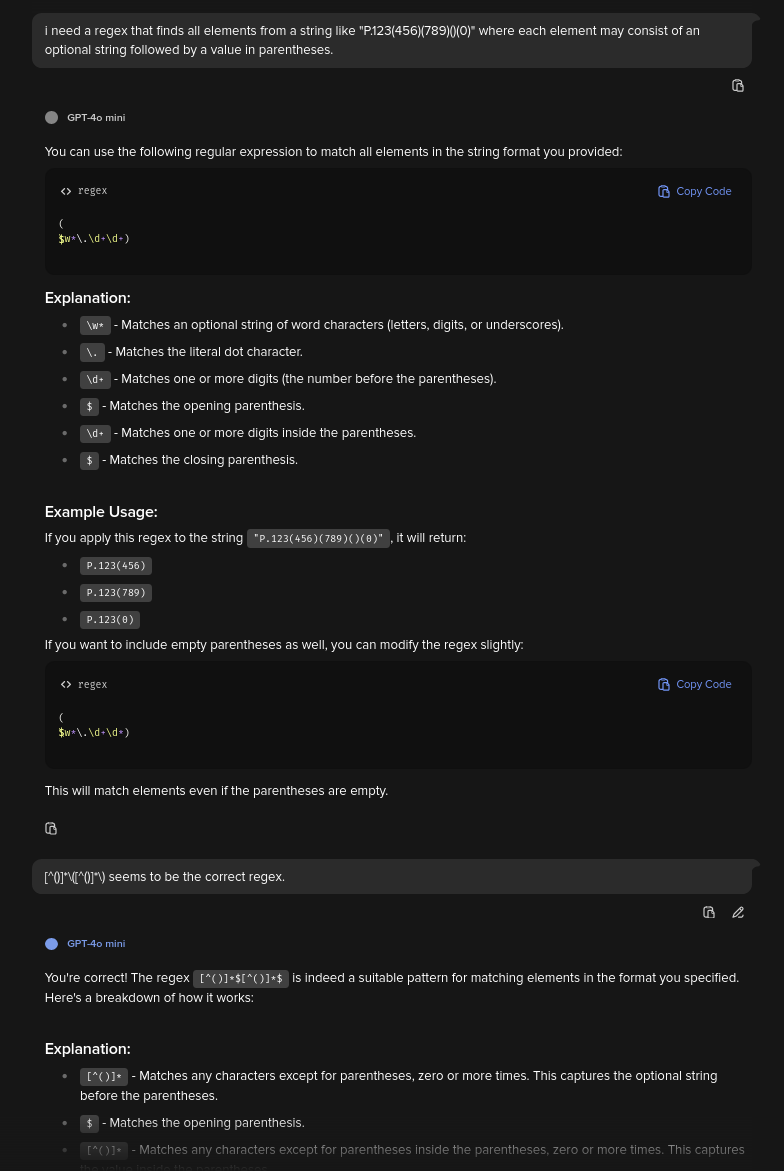Open the gray GPT-4o mini model label
Viewport: 784px width, 1172px height.
point(96,117)
